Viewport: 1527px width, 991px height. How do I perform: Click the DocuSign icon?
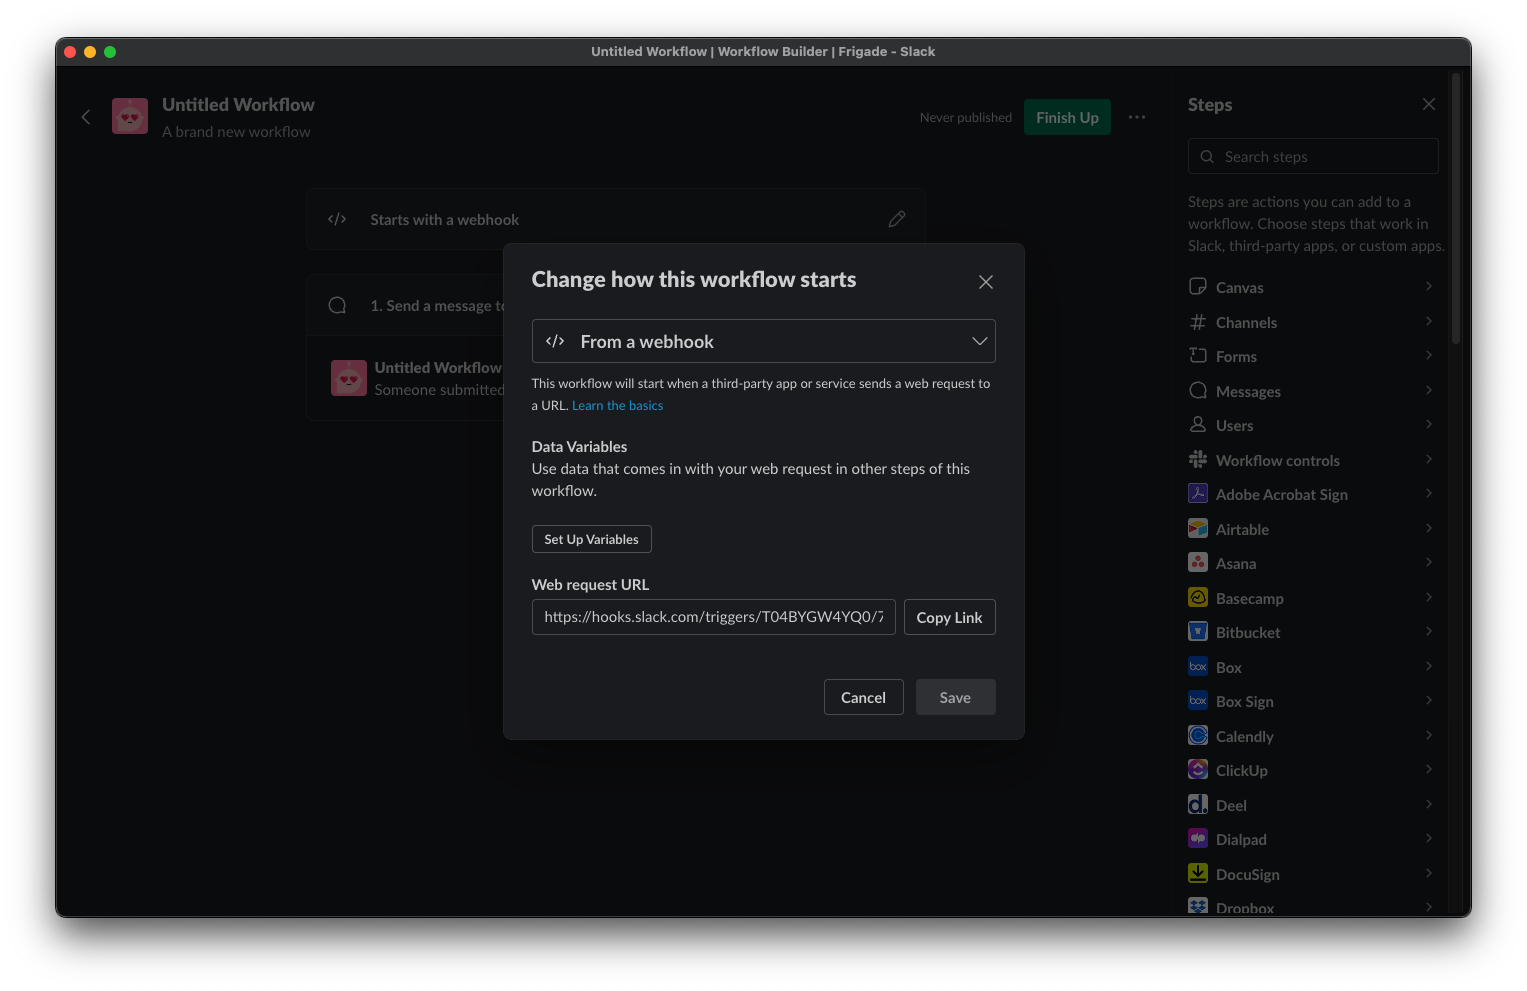[1198, 873]
